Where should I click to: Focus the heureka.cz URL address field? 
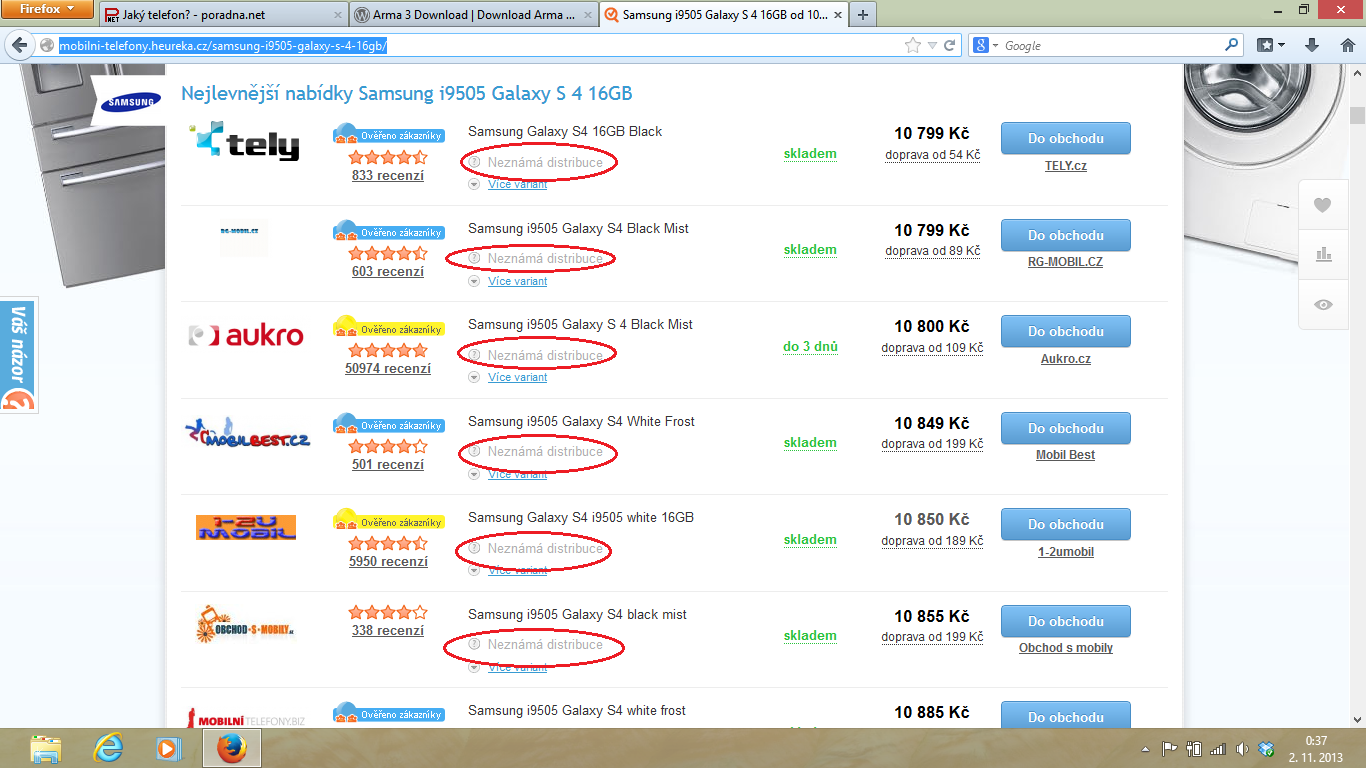pyautogui.click(x=478, y=45)
